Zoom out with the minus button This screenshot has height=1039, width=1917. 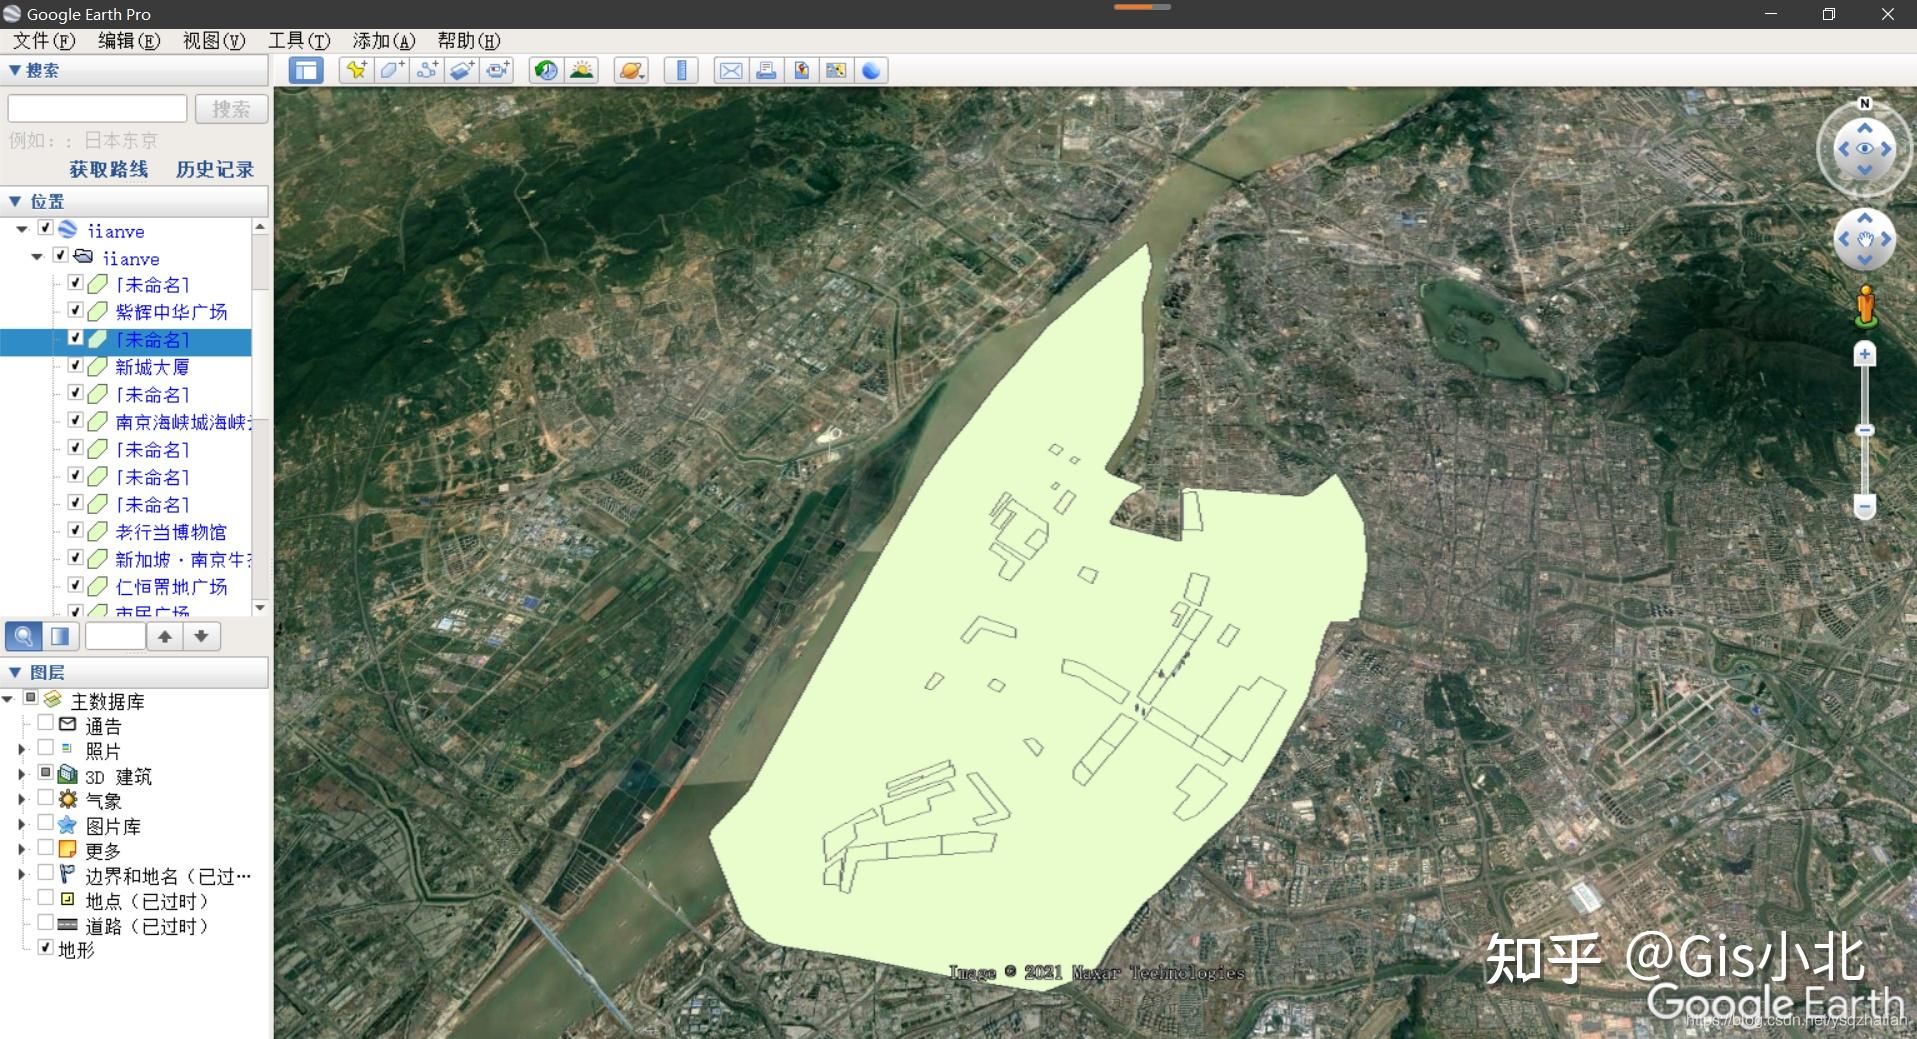click(1865, 506)
